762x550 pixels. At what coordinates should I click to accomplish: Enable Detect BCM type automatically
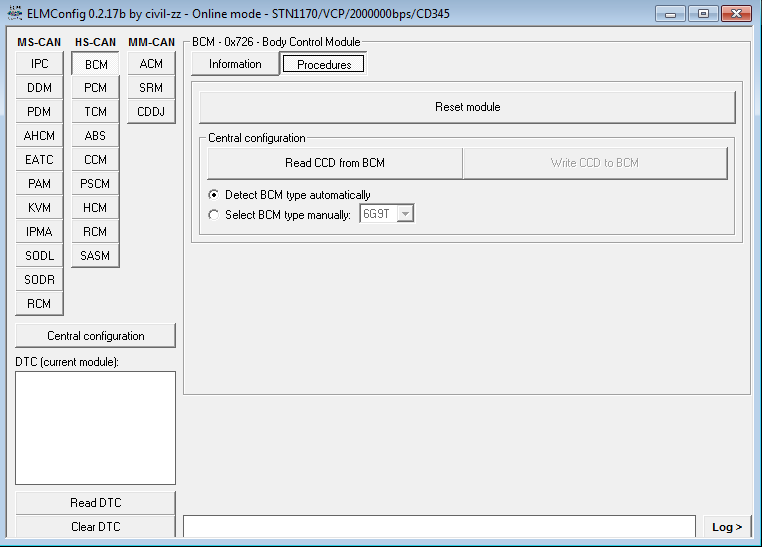(x=290, y=195)
